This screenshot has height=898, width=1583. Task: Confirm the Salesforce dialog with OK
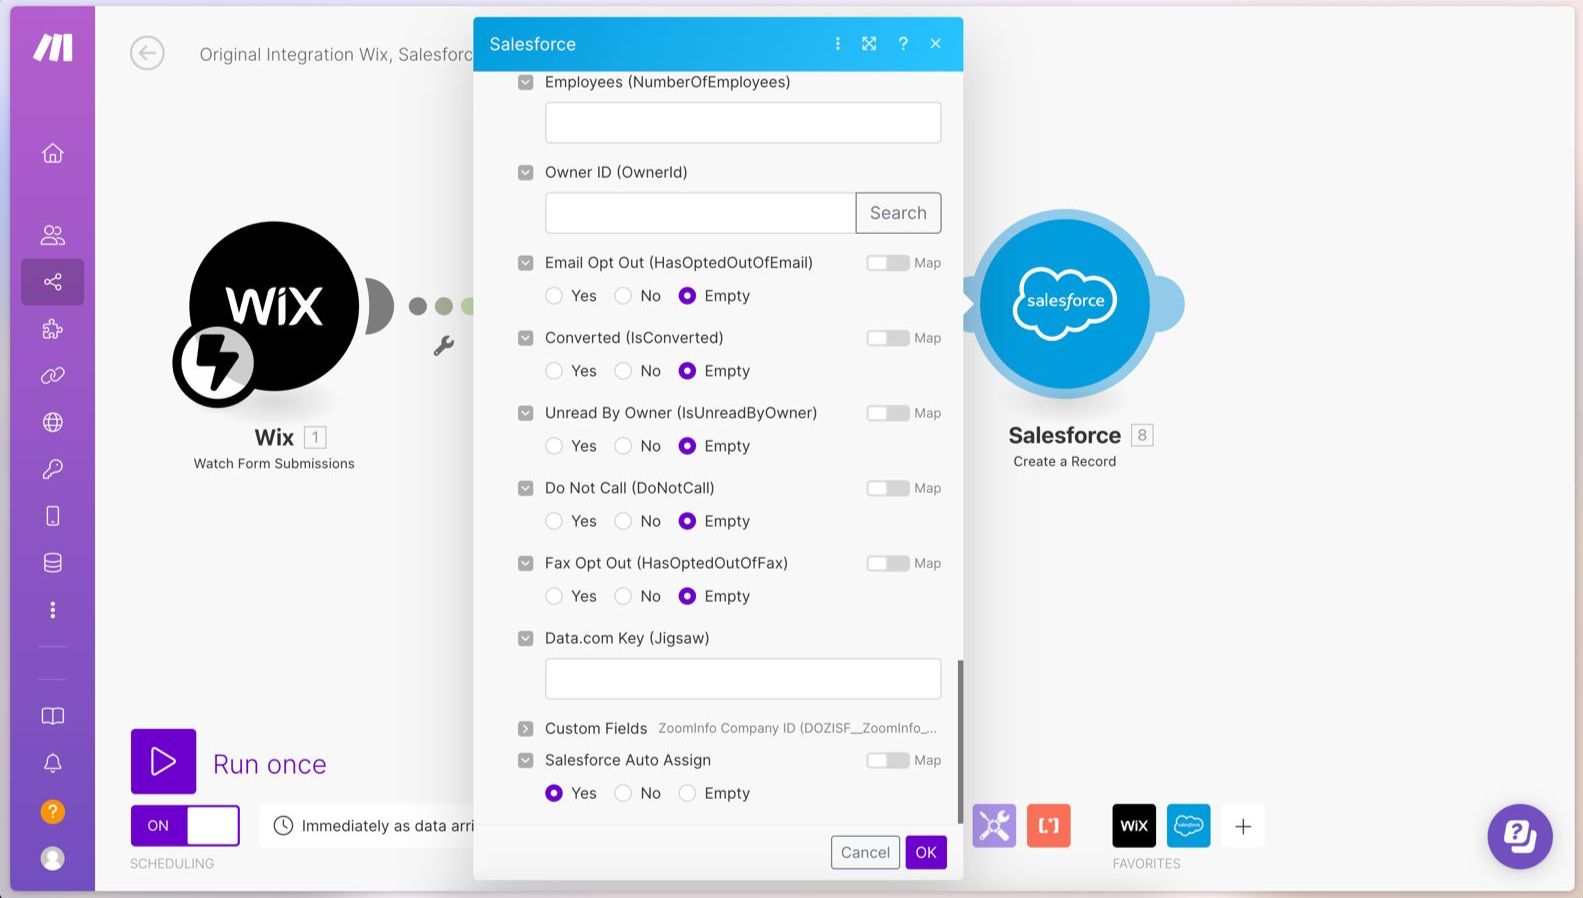(x=926, y=852)
